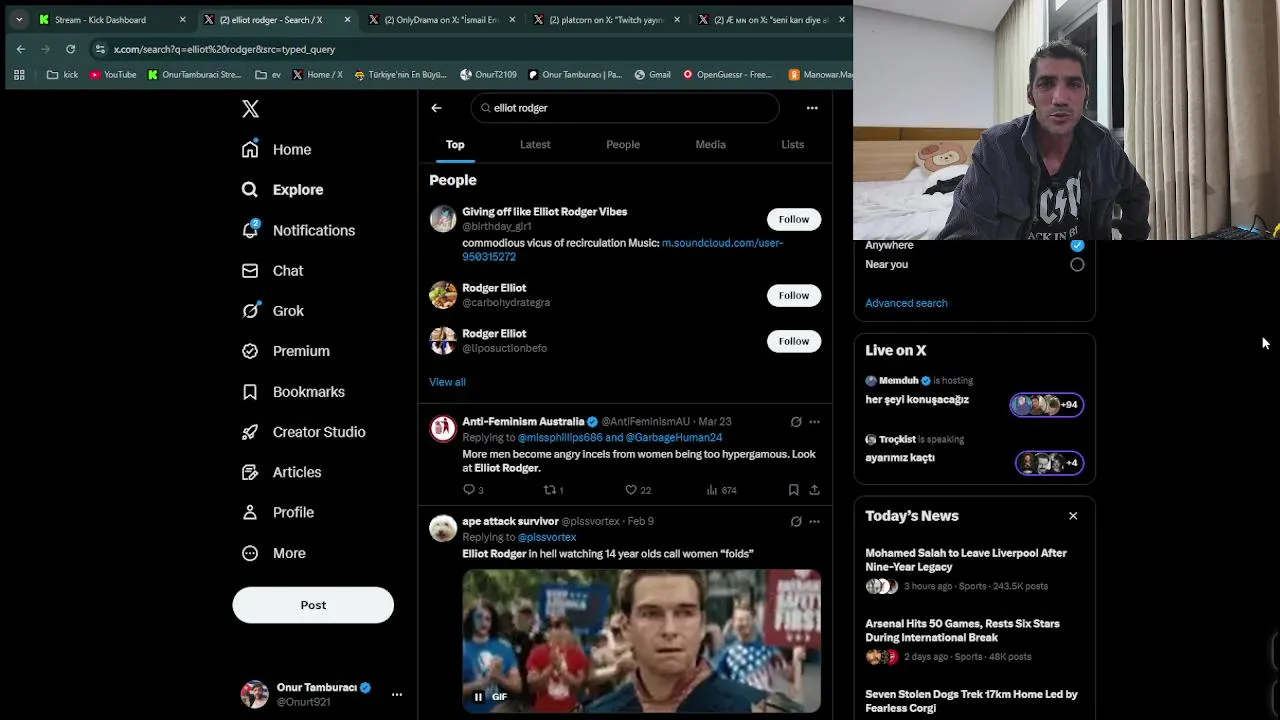Open browser tab search dropdown arrow
The width and height of the screenshot is (1280, 720).
pyautogui.click(x=19, y=19)
